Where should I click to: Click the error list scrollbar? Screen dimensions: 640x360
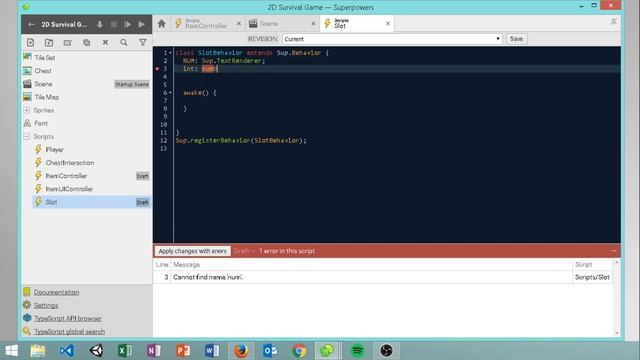click(616, 298)
